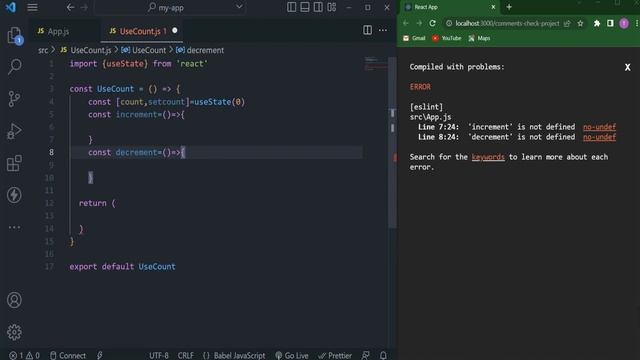The image size is (640, 360).
Task: Open the UseCount.js breadcrumb
Action: click(x=86, y=50)
